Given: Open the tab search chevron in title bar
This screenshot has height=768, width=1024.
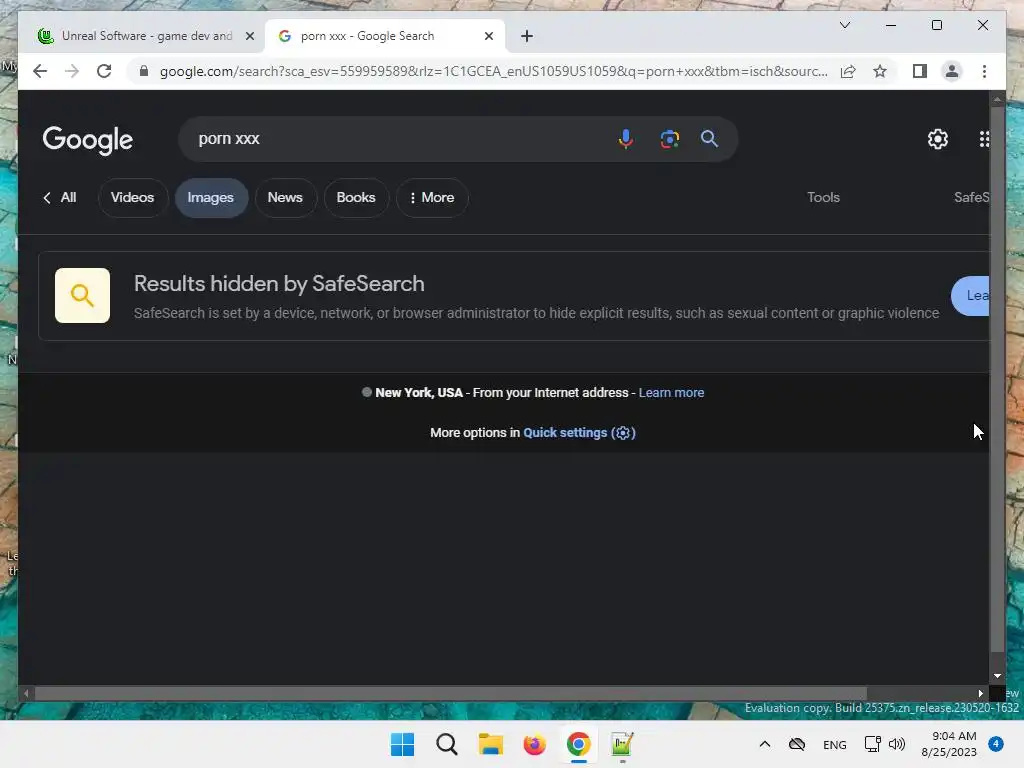Looking at the screenshot, I should (x=844, y=25).
